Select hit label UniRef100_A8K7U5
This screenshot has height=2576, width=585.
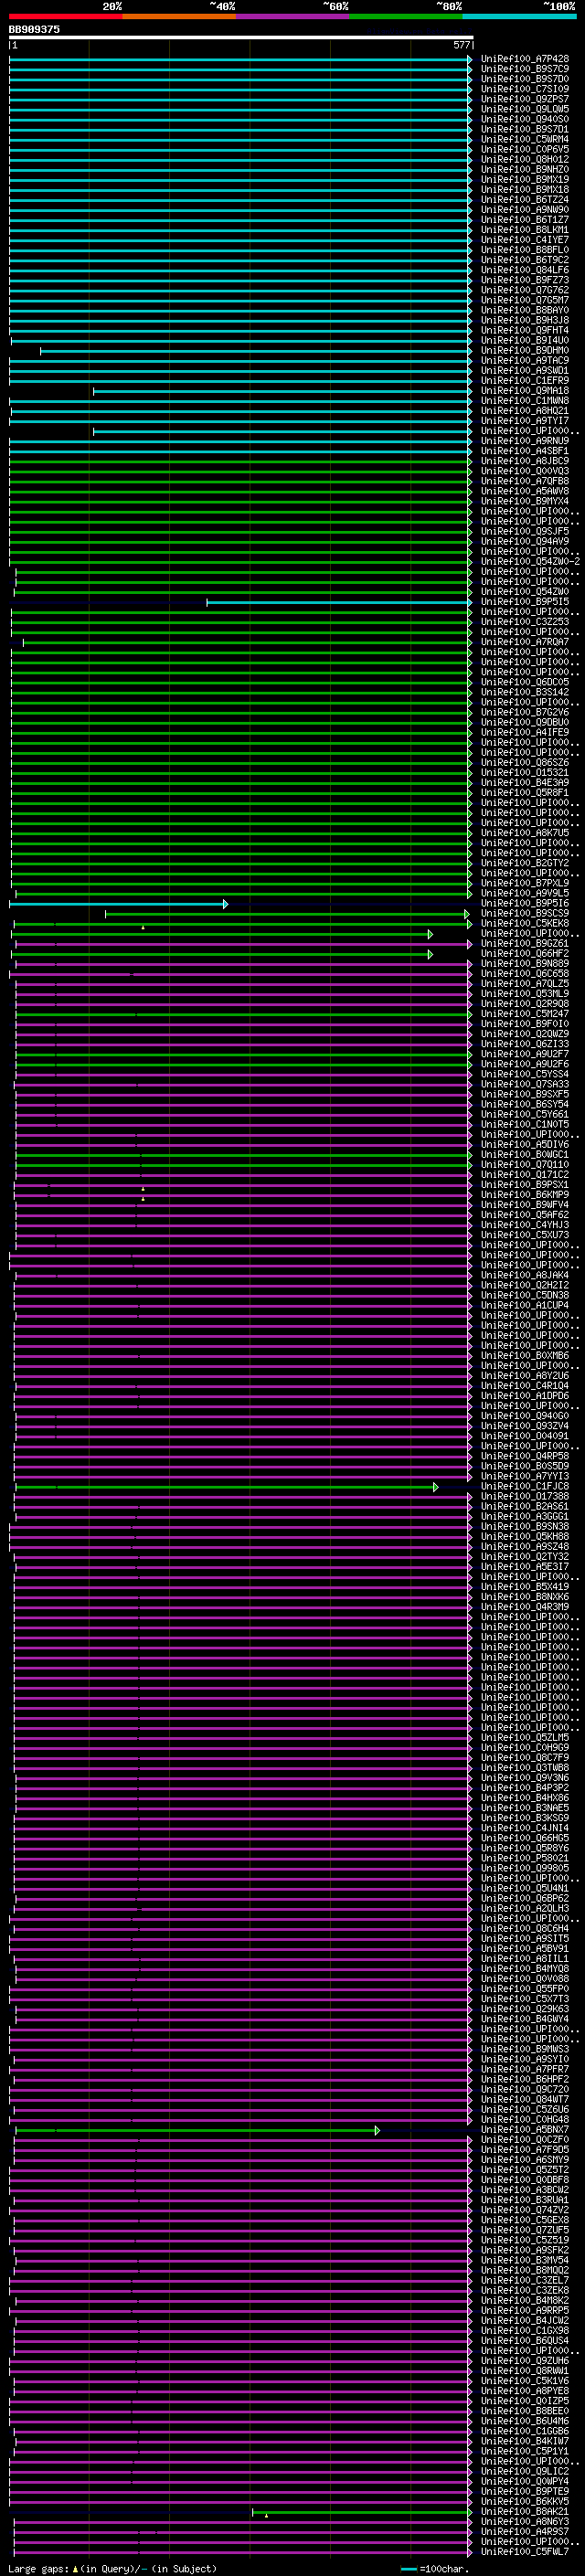[x=525, y=833]
